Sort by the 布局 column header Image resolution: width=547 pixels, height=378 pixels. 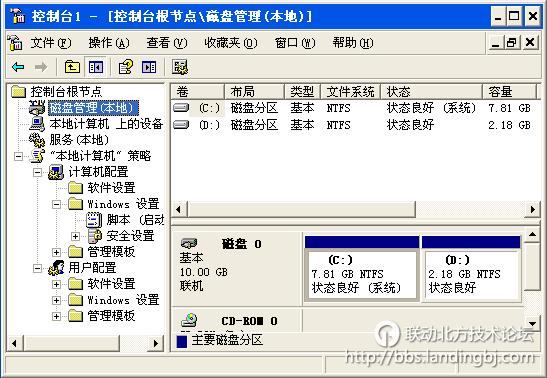point(255,92)
